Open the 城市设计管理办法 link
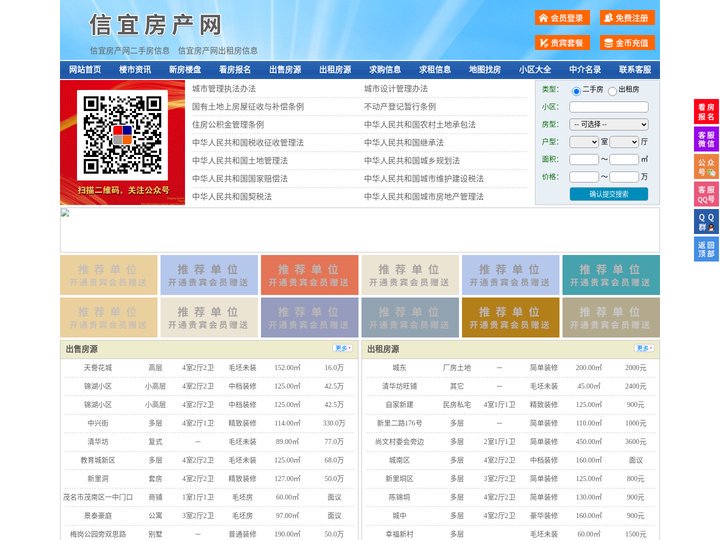720x540 pixels. point(396,89)
